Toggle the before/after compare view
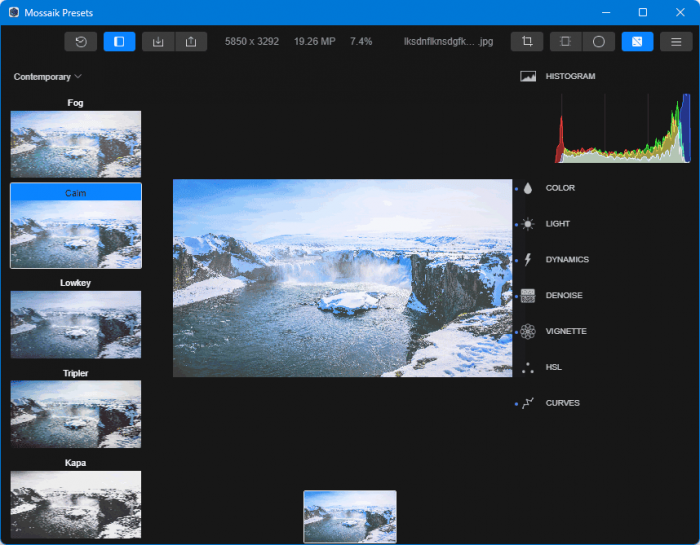Screen dimensions: 700x545 tap(119, 41)
